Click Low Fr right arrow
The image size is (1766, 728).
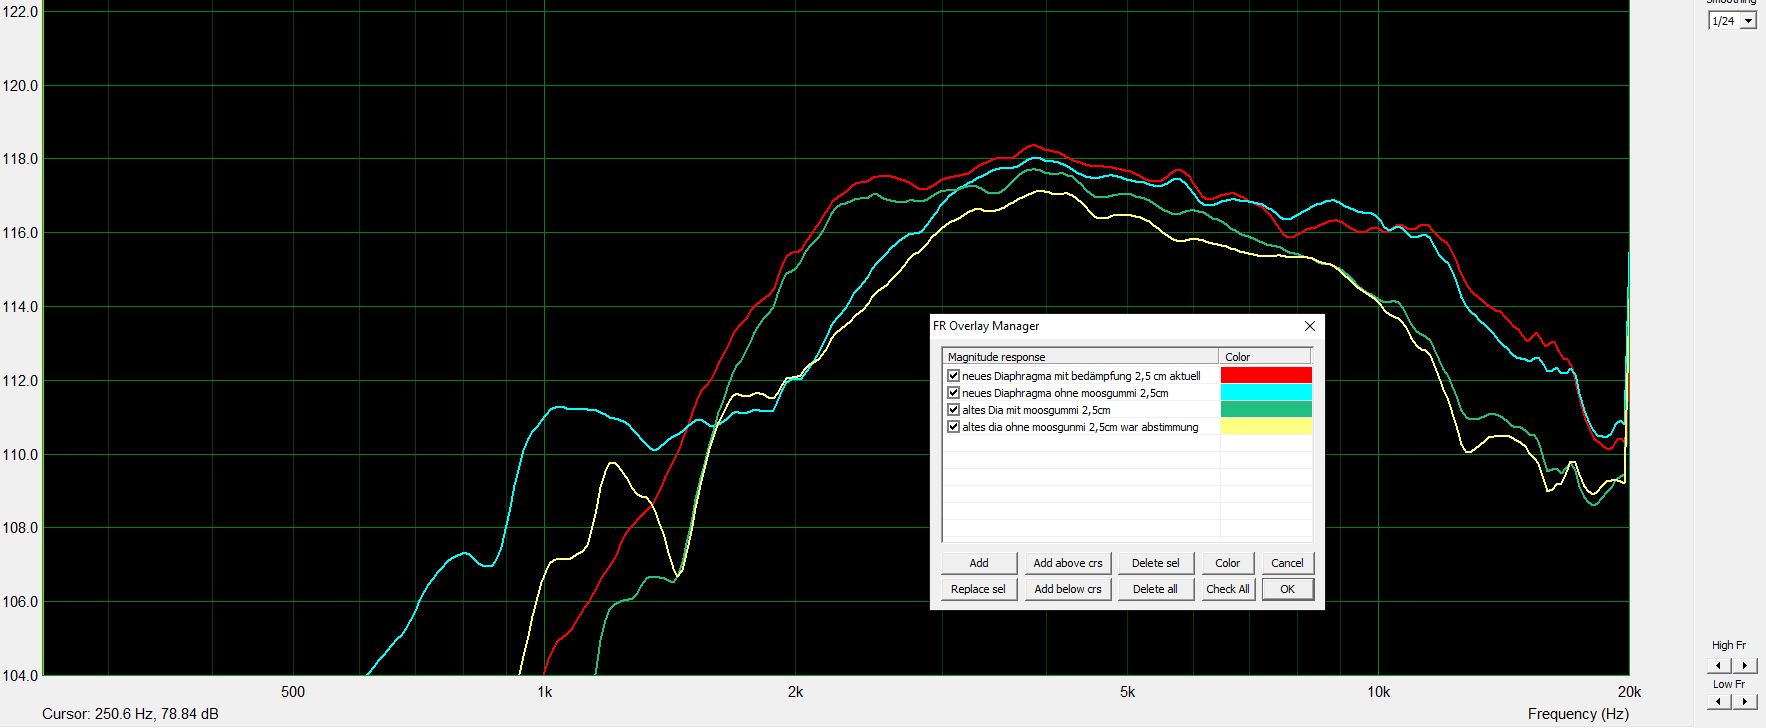(x=1744, y=704)
